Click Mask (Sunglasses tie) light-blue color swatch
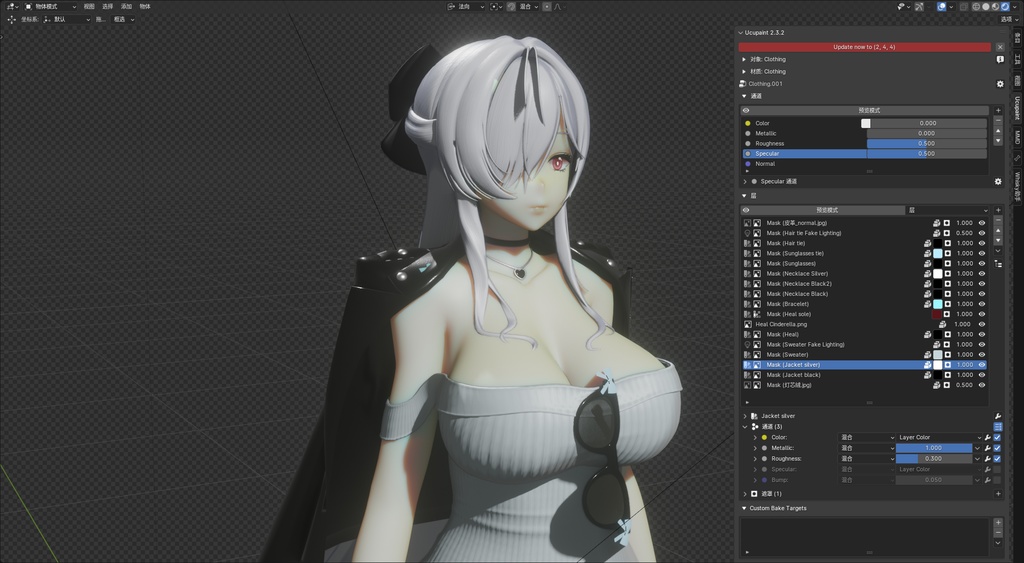The height and width of the screenshot is (563, 1024). pos(938,253)
